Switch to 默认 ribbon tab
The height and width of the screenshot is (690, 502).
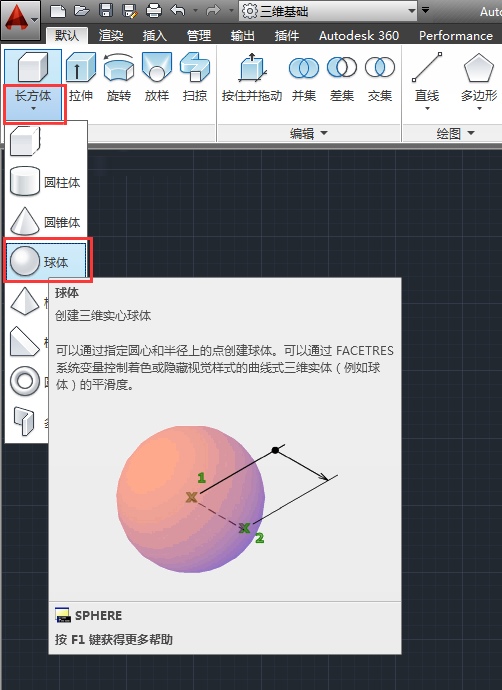point(67,36)
